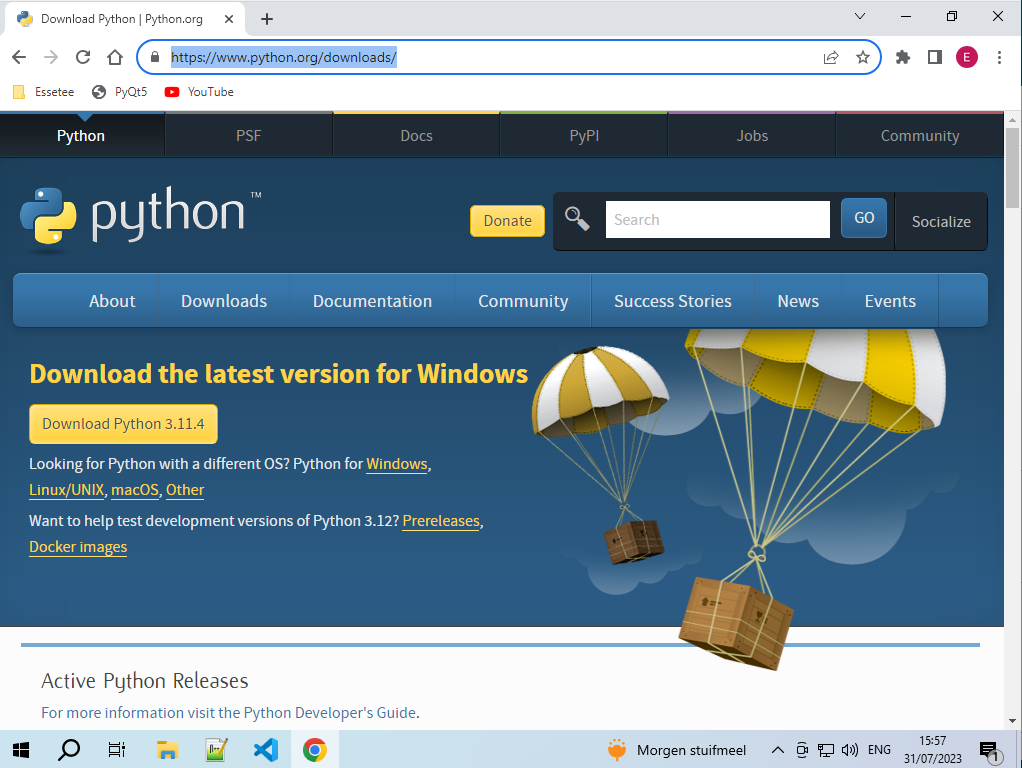Switch to the PyPI top tab
The image size is (1022, 768).
click(x=584, y=136)
